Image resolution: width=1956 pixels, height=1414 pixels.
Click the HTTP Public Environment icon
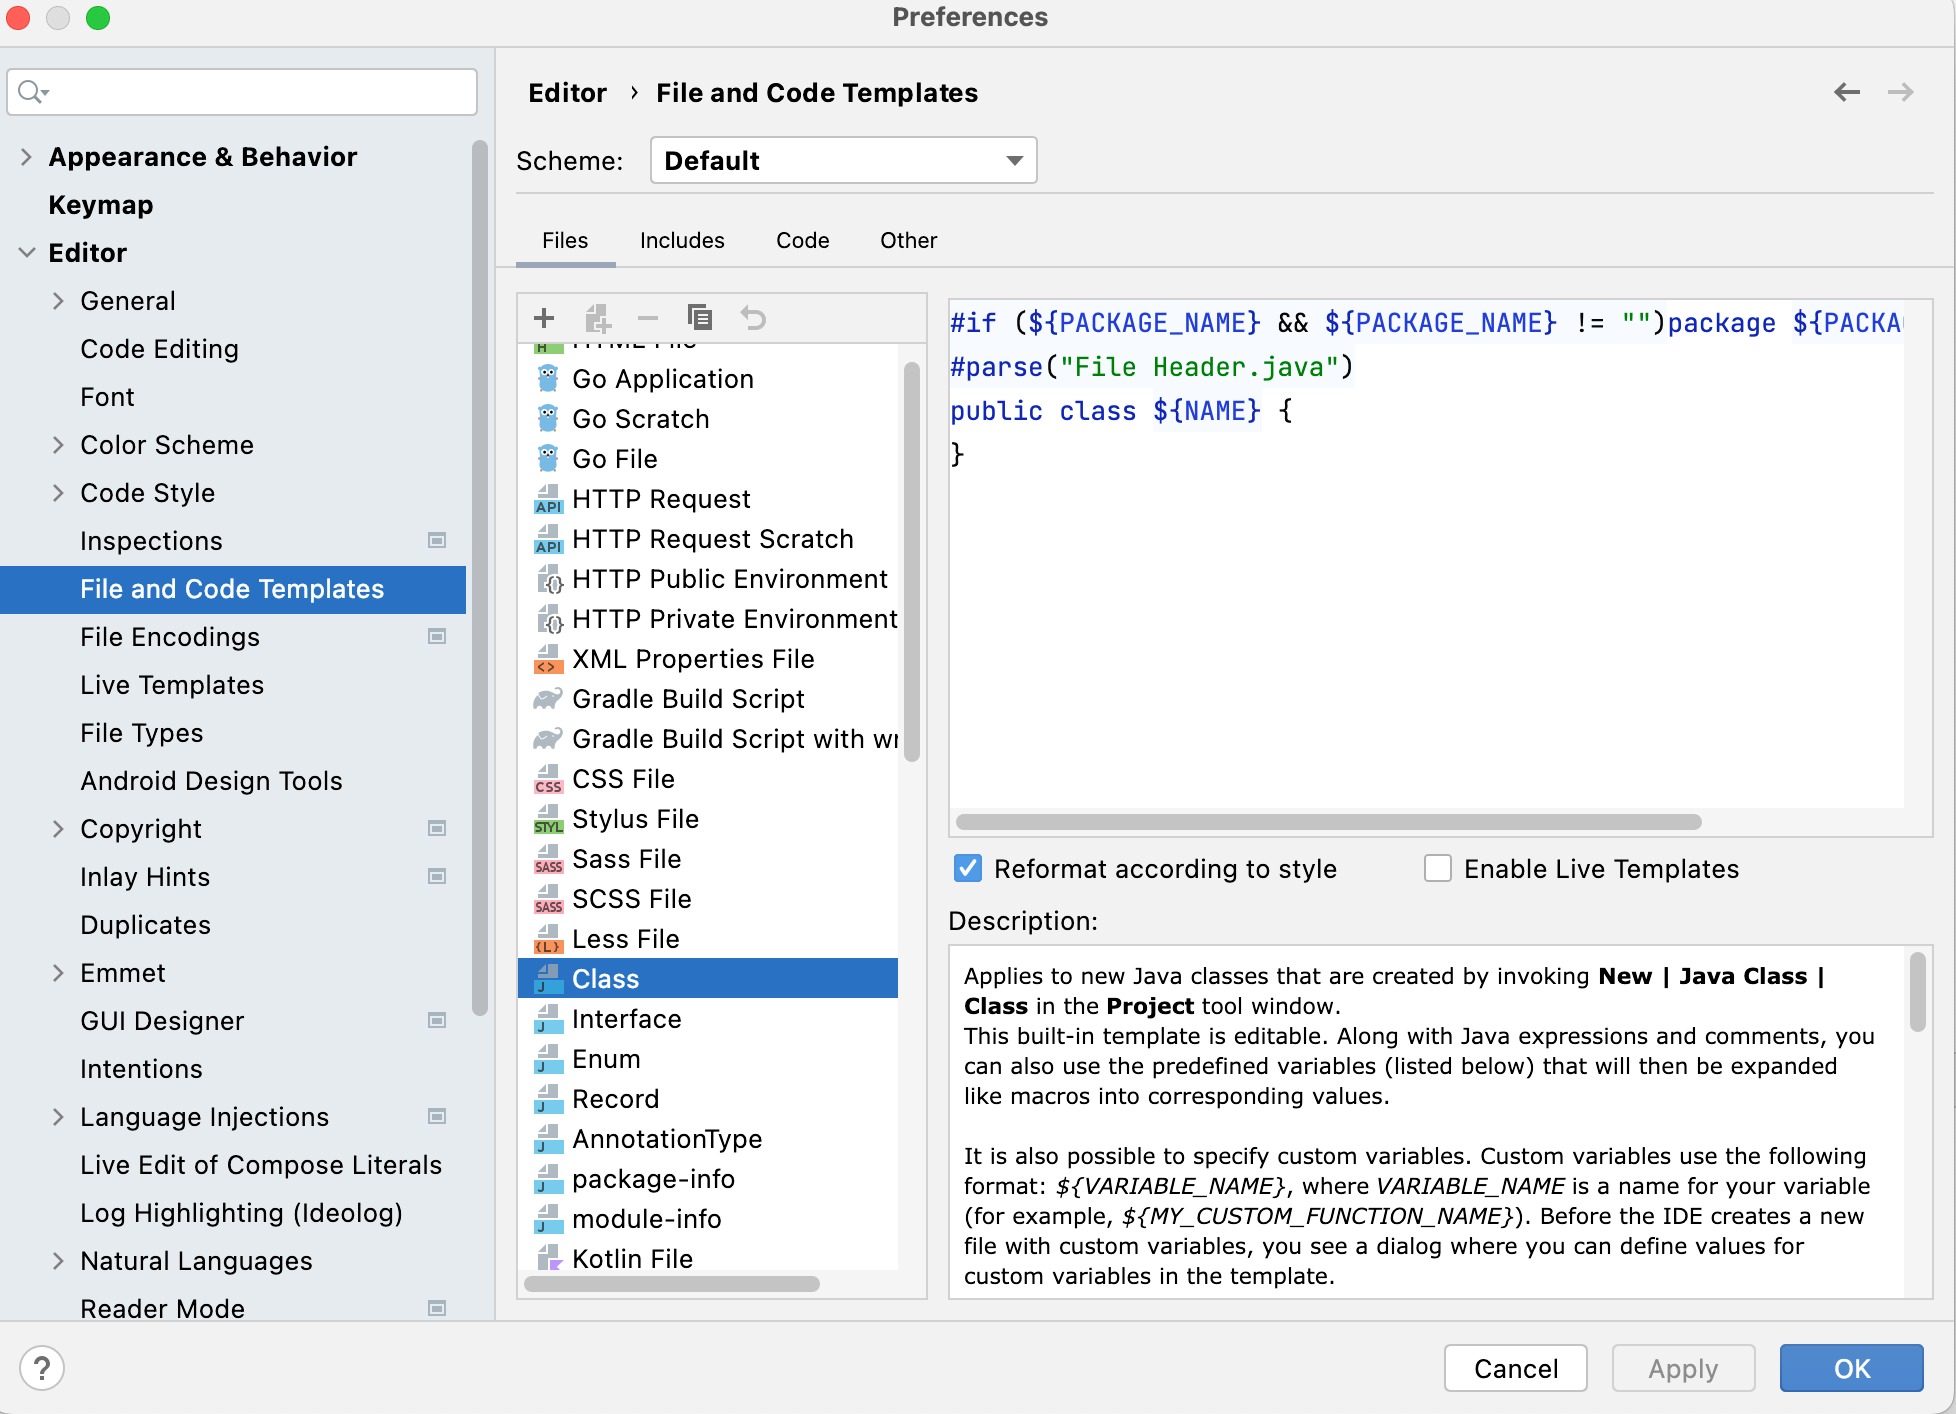click(548, 579)
